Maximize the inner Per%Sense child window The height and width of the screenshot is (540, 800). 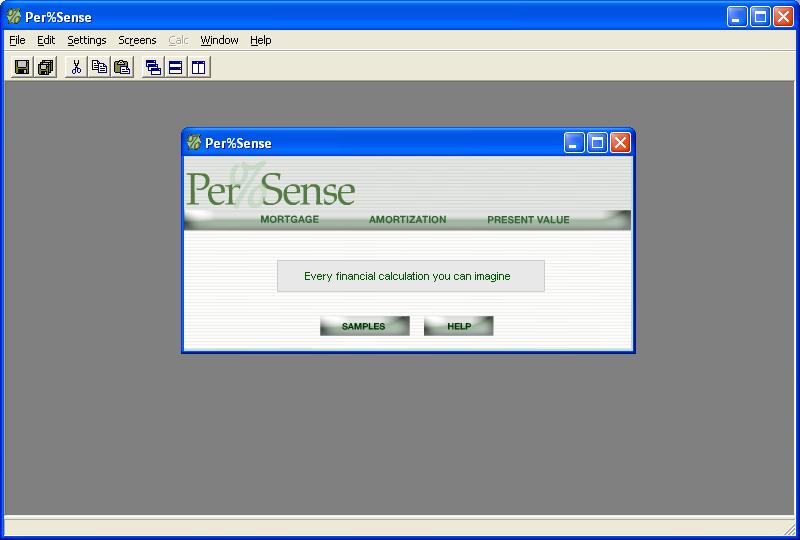[597, 143]
